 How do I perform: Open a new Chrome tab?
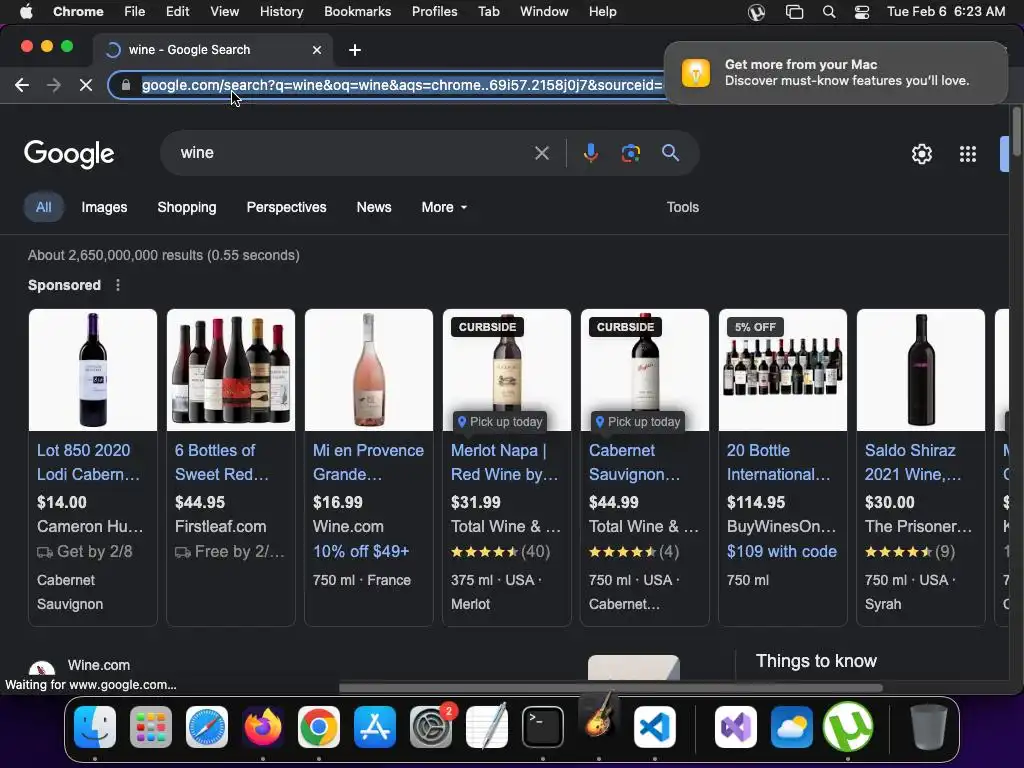[355, 50]
